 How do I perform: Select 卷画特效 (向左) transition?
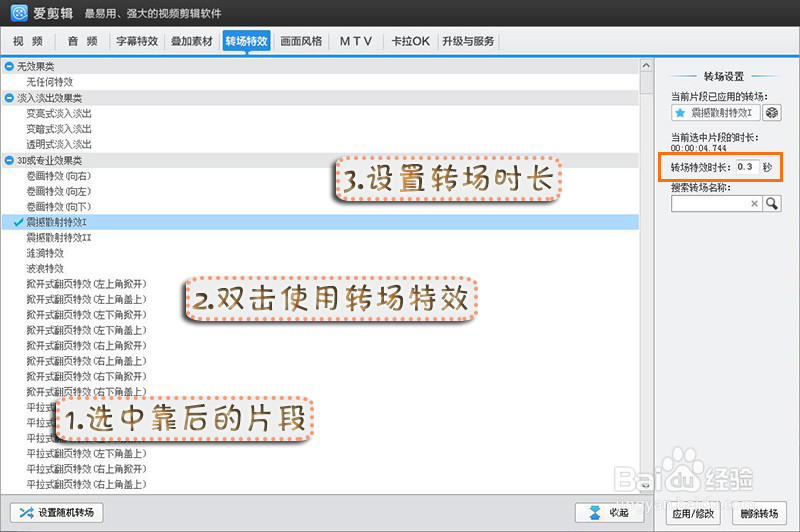[58, 191]
